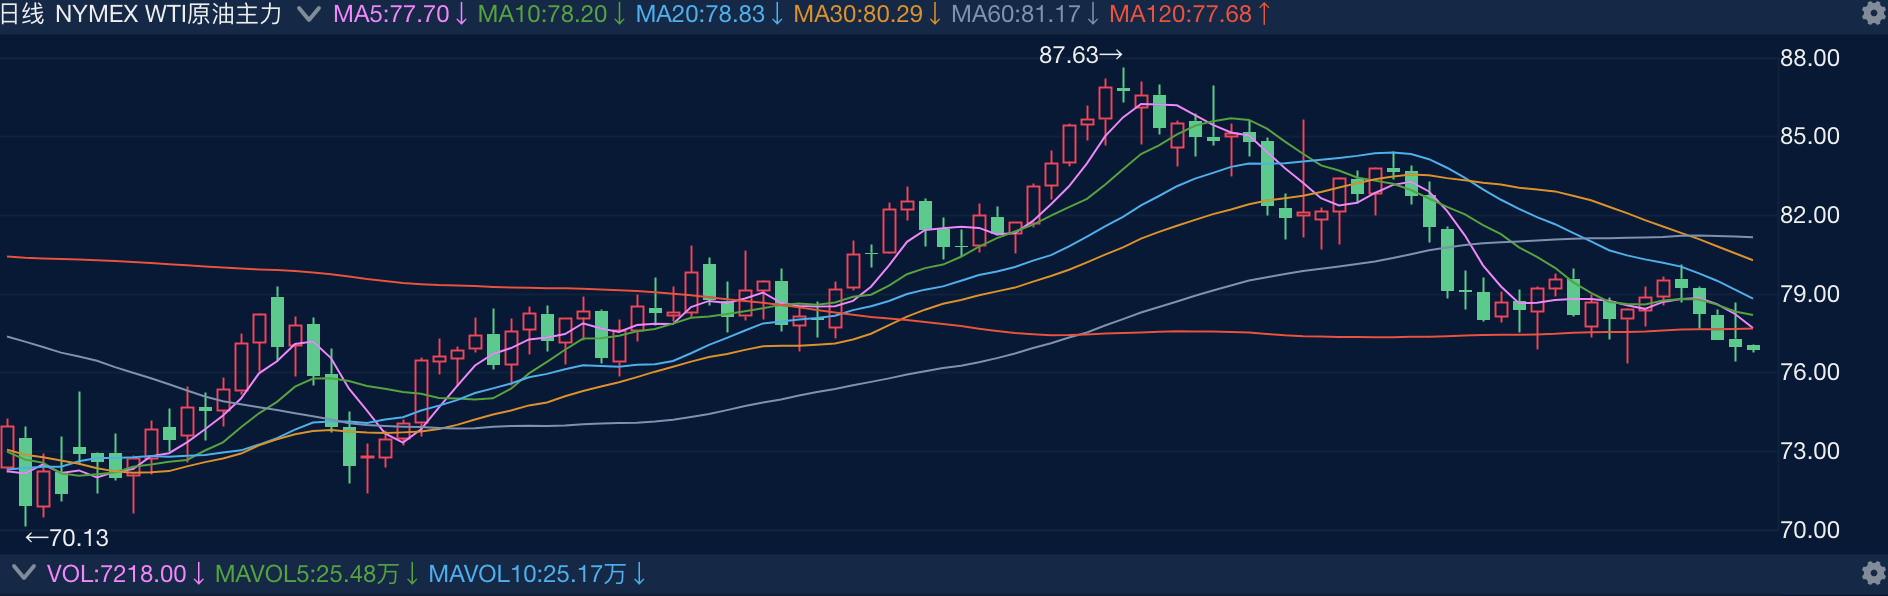
Task: Toggle the MA120:77.68 moving average label
Action: 1190,14
